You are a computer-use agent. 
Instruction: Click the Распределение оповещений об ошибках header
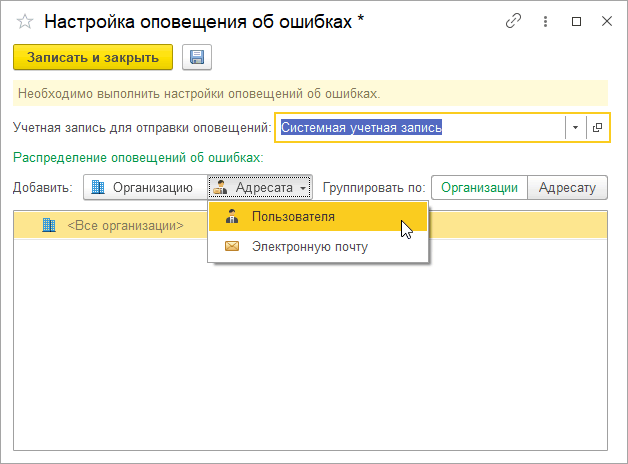[138, 158]
